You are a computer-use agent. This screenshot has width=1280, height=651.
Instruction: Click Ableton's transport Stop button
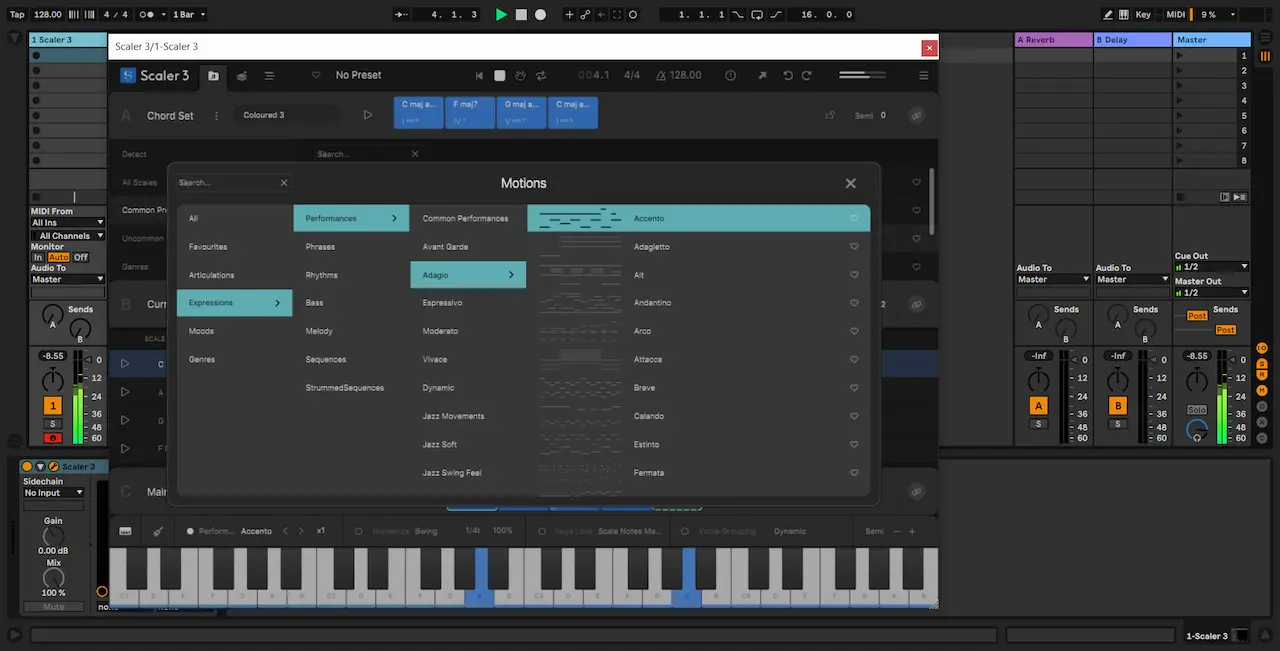[521, 15]
